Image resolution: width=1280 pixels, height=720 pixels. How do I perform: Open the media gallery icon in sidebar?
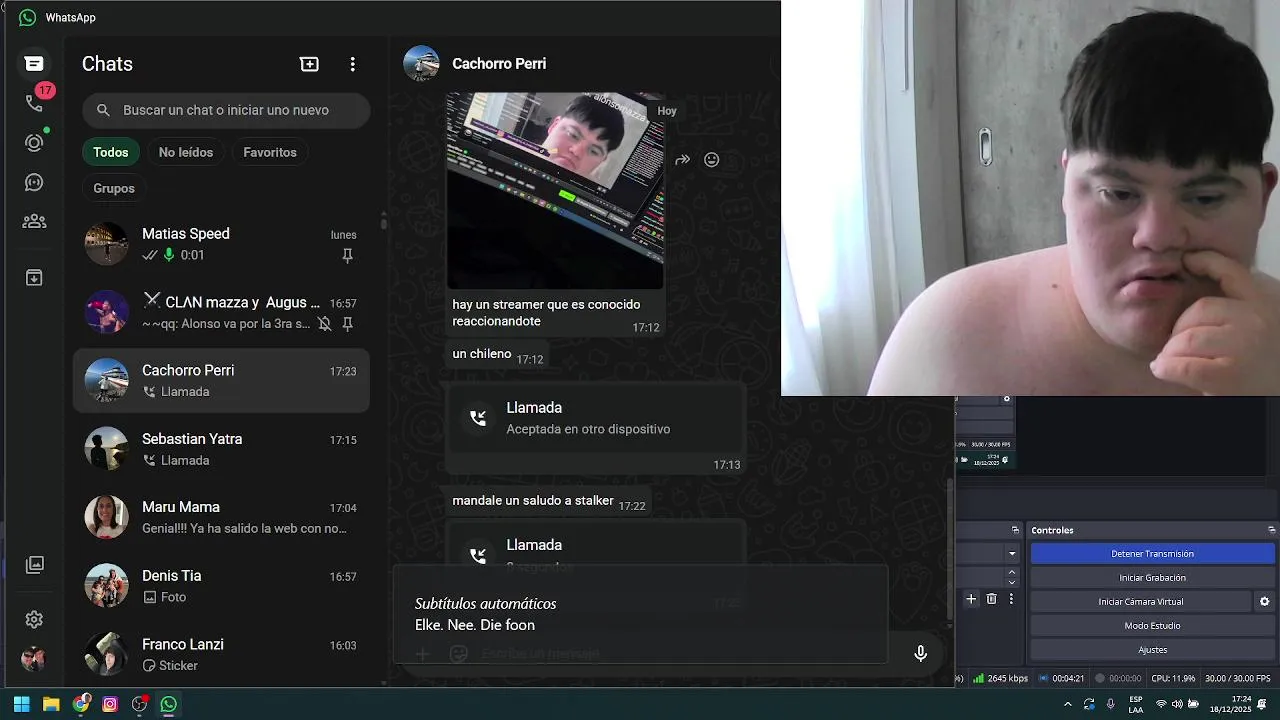[34, 565]
